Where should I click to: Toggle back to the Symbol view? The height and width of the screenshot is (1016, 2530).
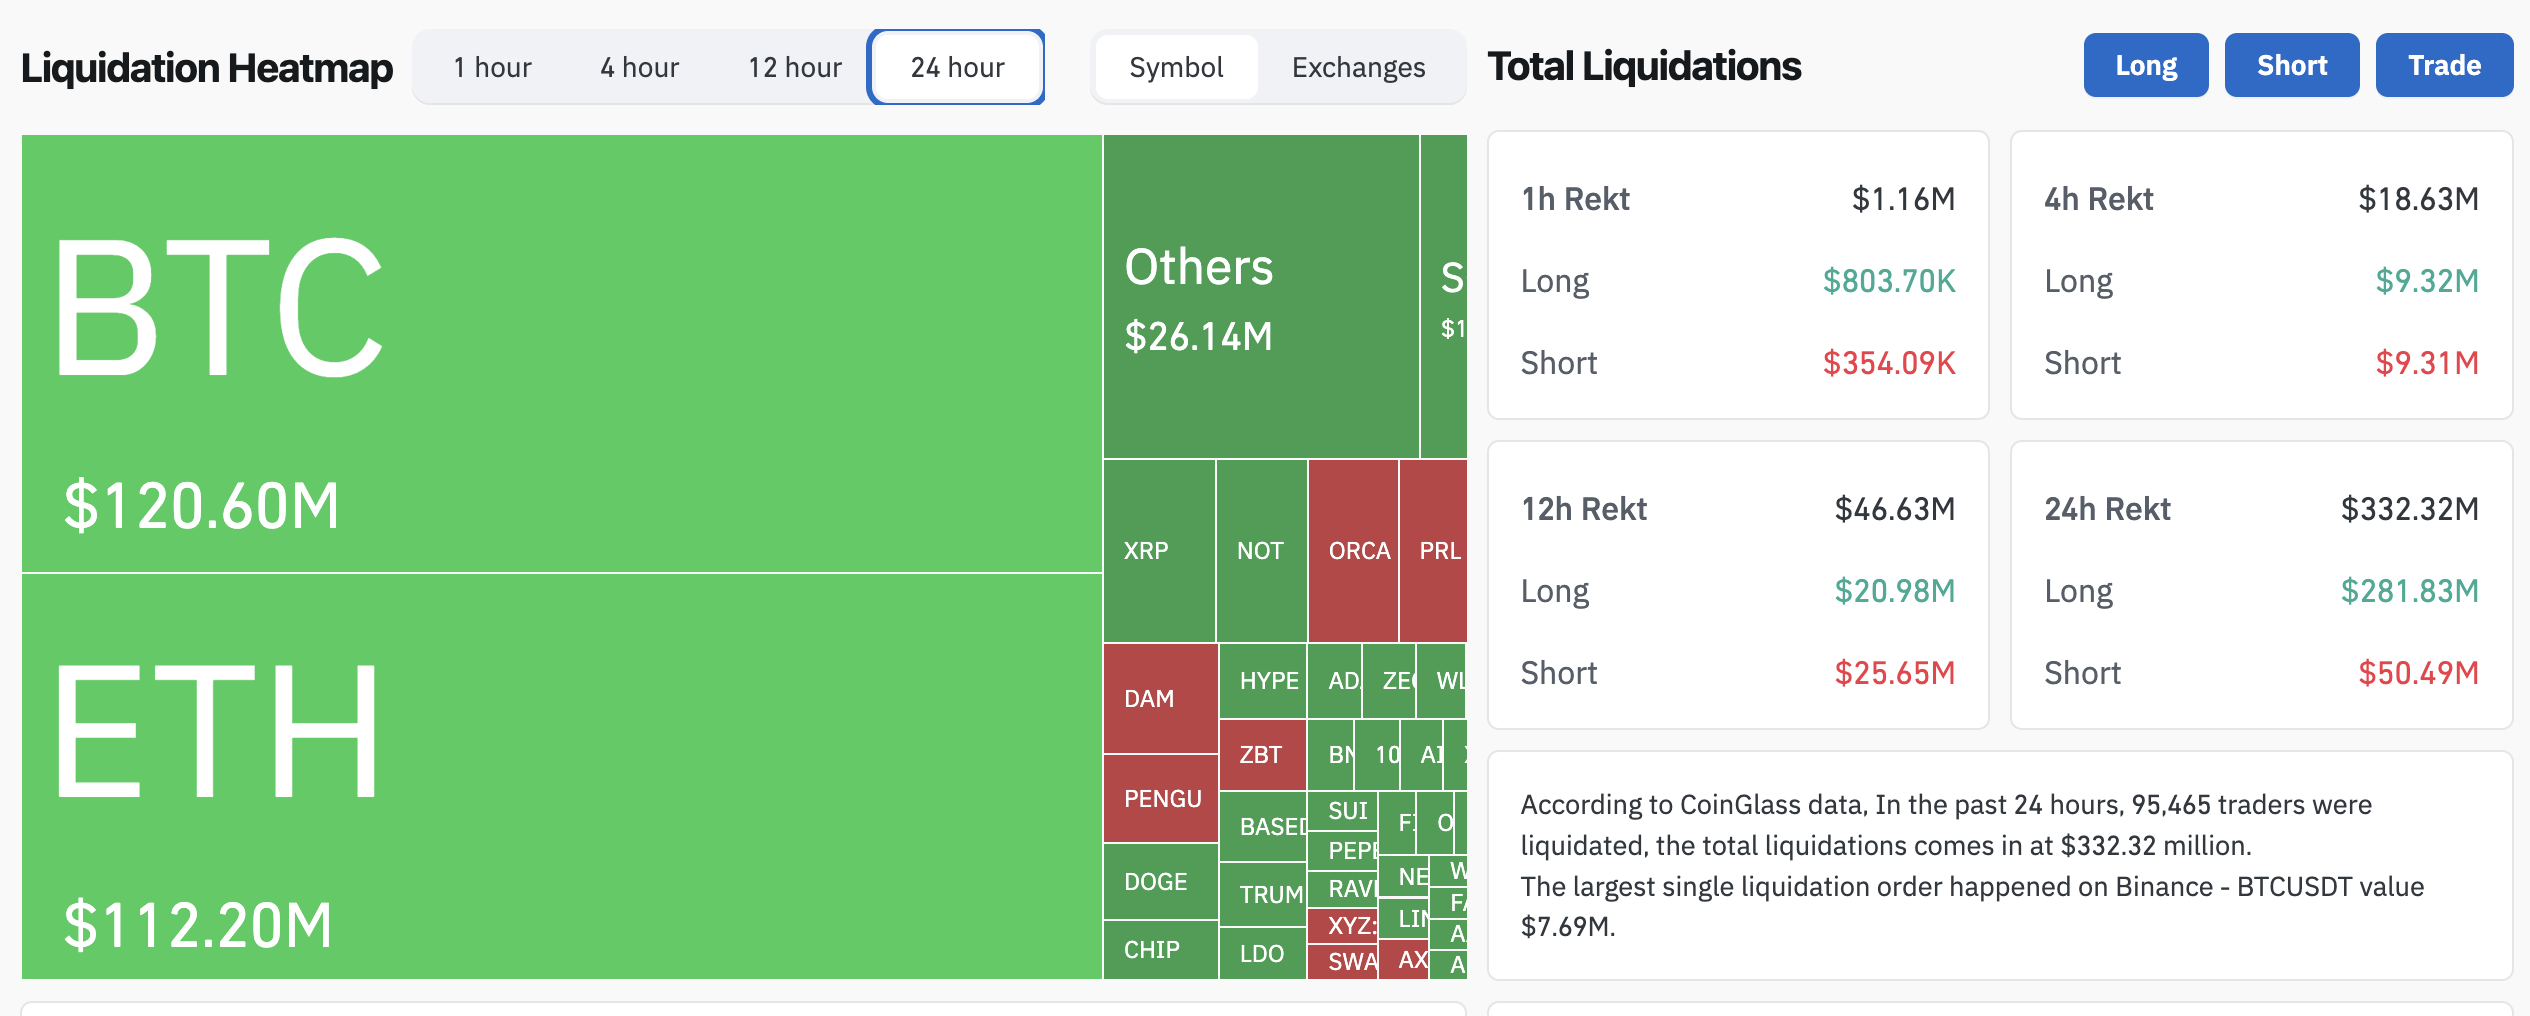coord(1176,67)
